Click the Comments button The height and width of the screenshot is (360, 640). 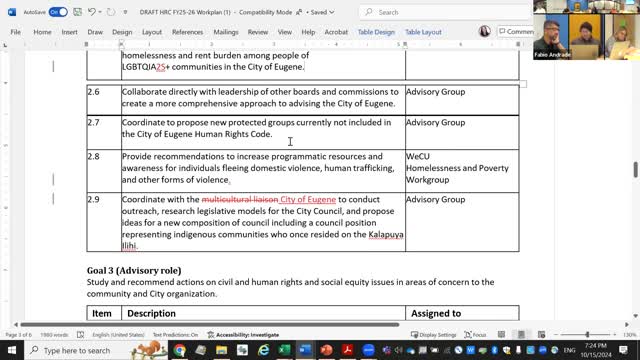(516, 31)
